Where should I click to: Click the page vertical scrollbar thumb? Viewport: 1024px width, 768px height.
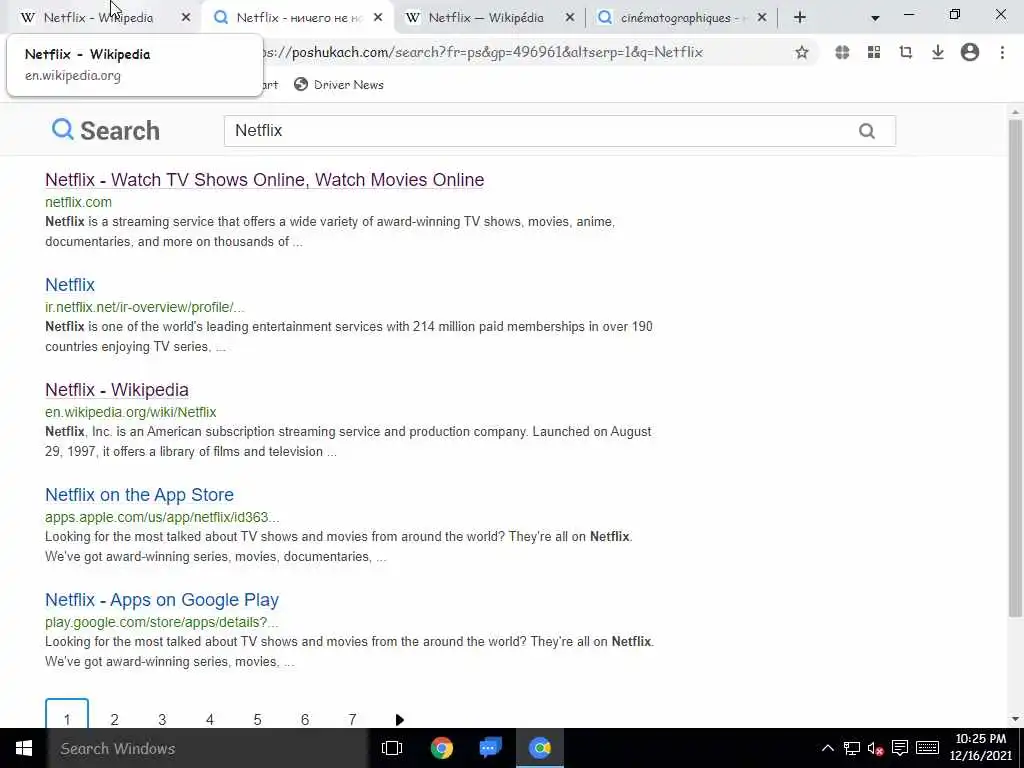[x=1015, y=368]
